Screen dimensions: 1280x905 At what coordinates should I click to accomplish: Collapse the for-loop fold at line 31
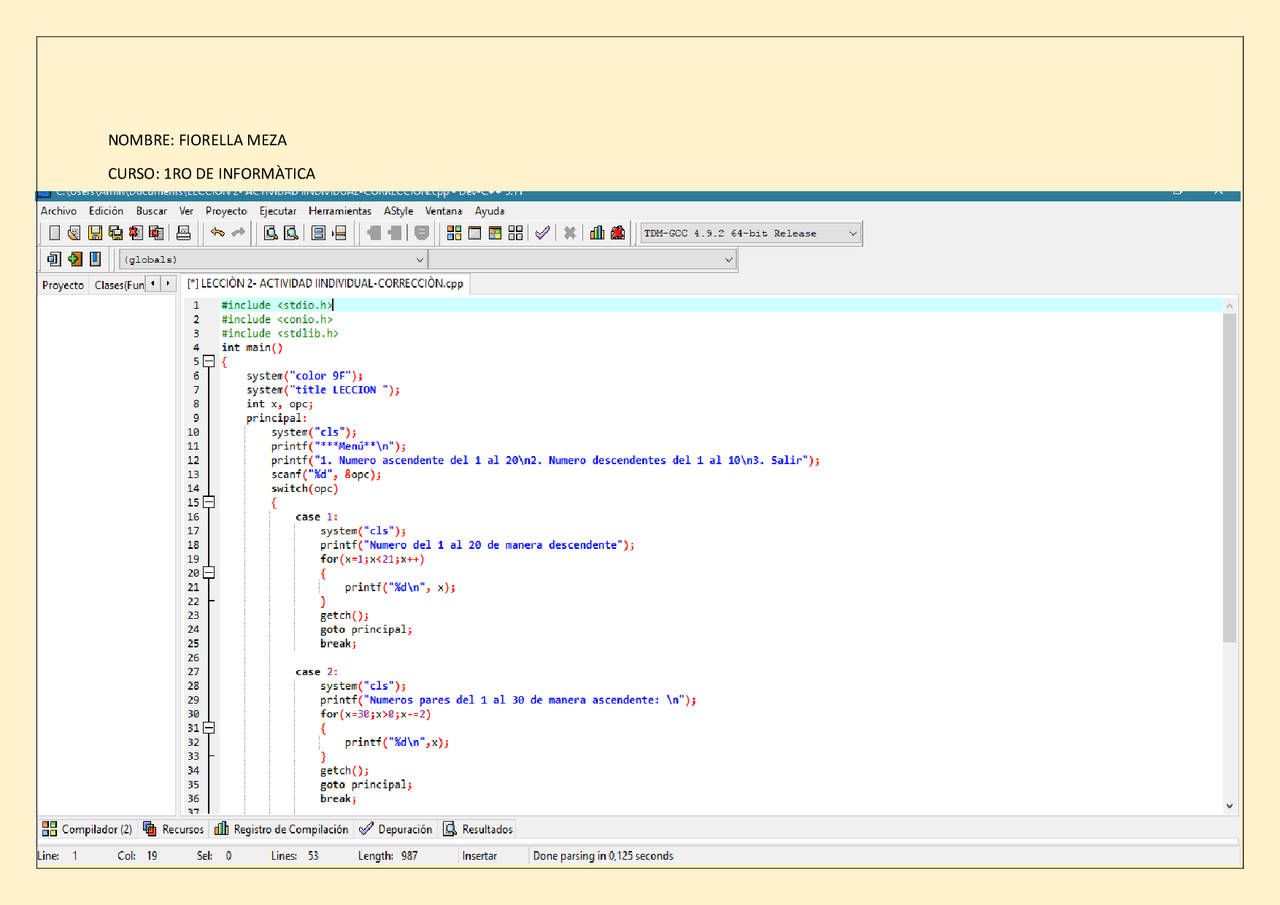click(208, 728)
